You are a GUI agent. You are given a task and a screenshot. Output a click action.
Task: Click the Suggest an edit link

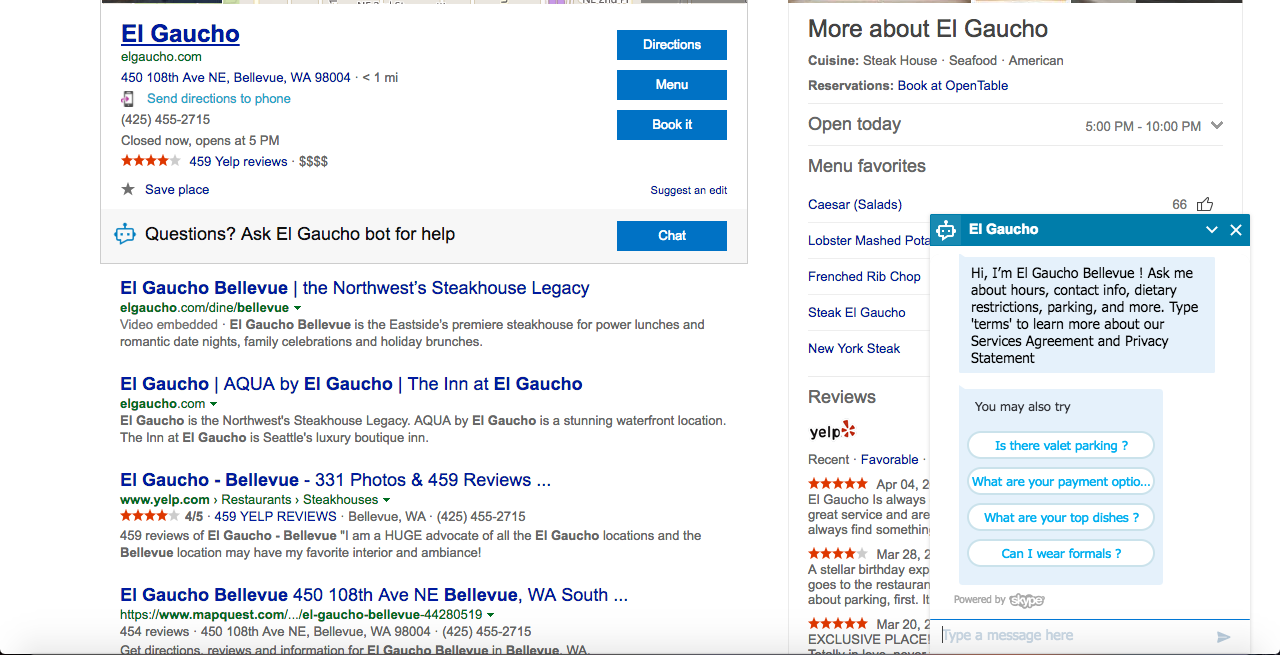689,190
